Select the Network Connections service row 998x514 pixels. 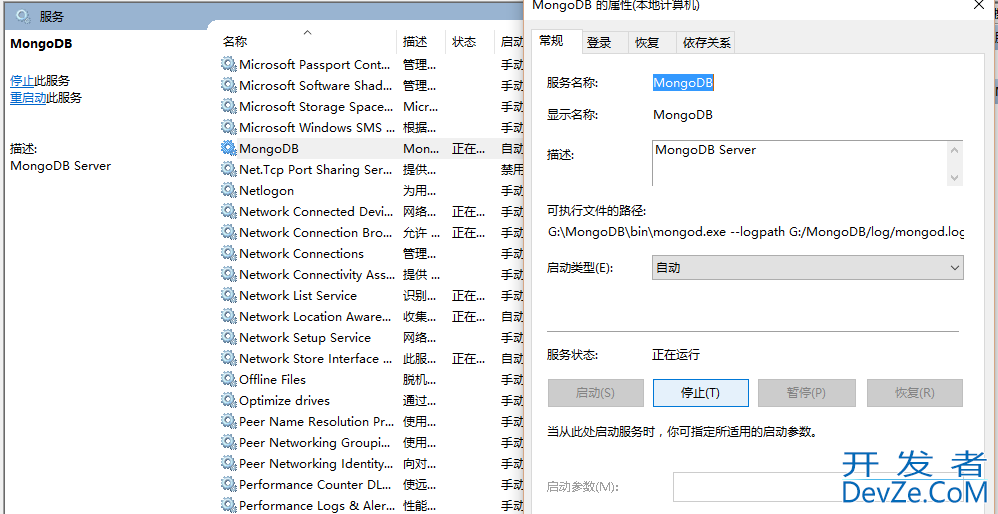372,253
